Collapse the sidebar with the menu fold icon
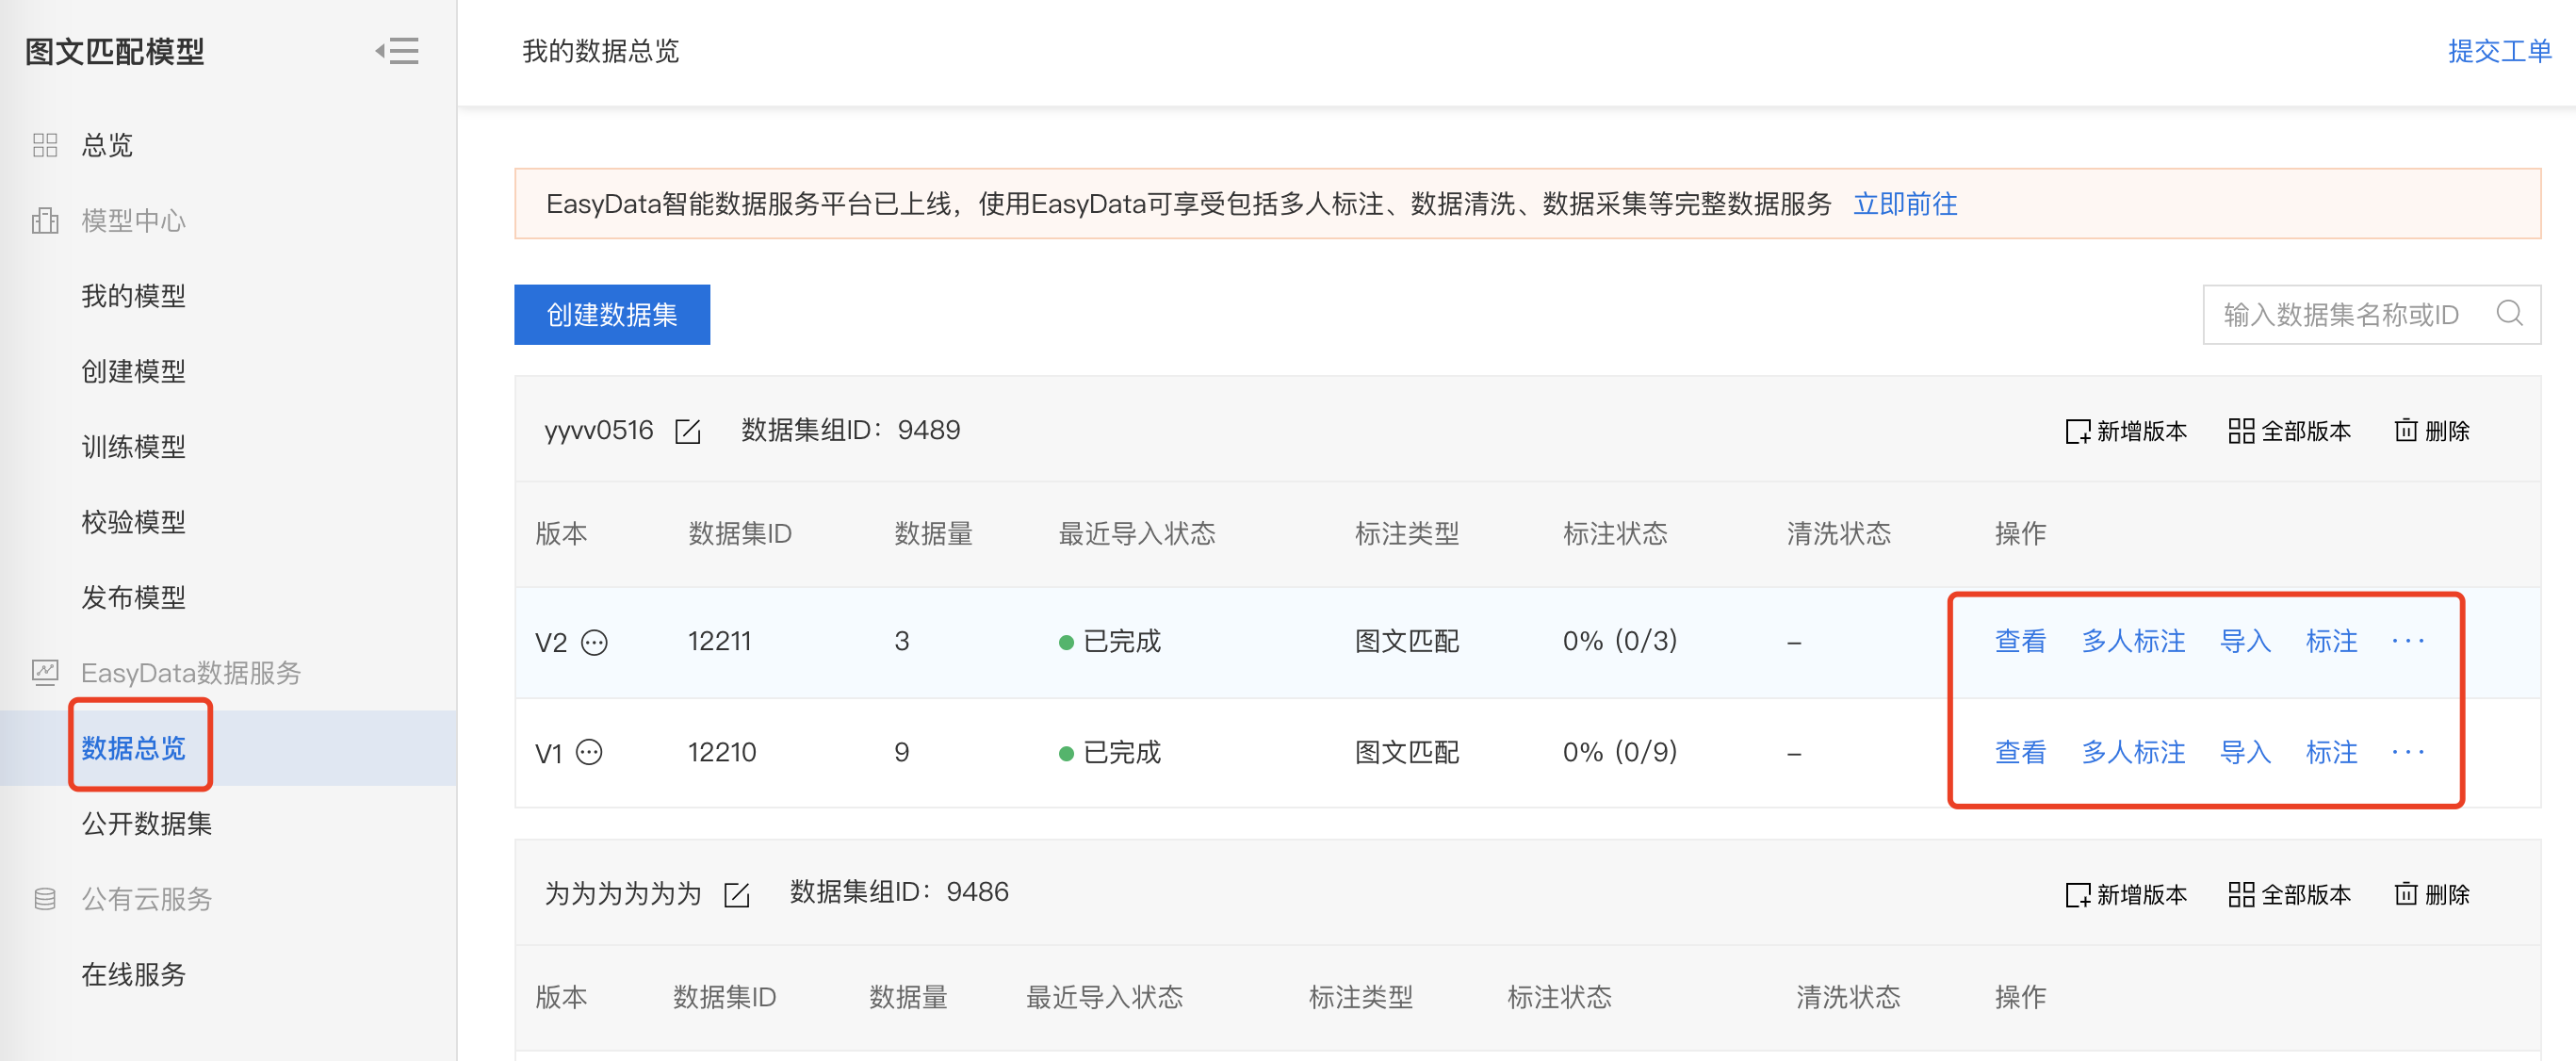The image size is (2576, 1061). tap(397, 51)
